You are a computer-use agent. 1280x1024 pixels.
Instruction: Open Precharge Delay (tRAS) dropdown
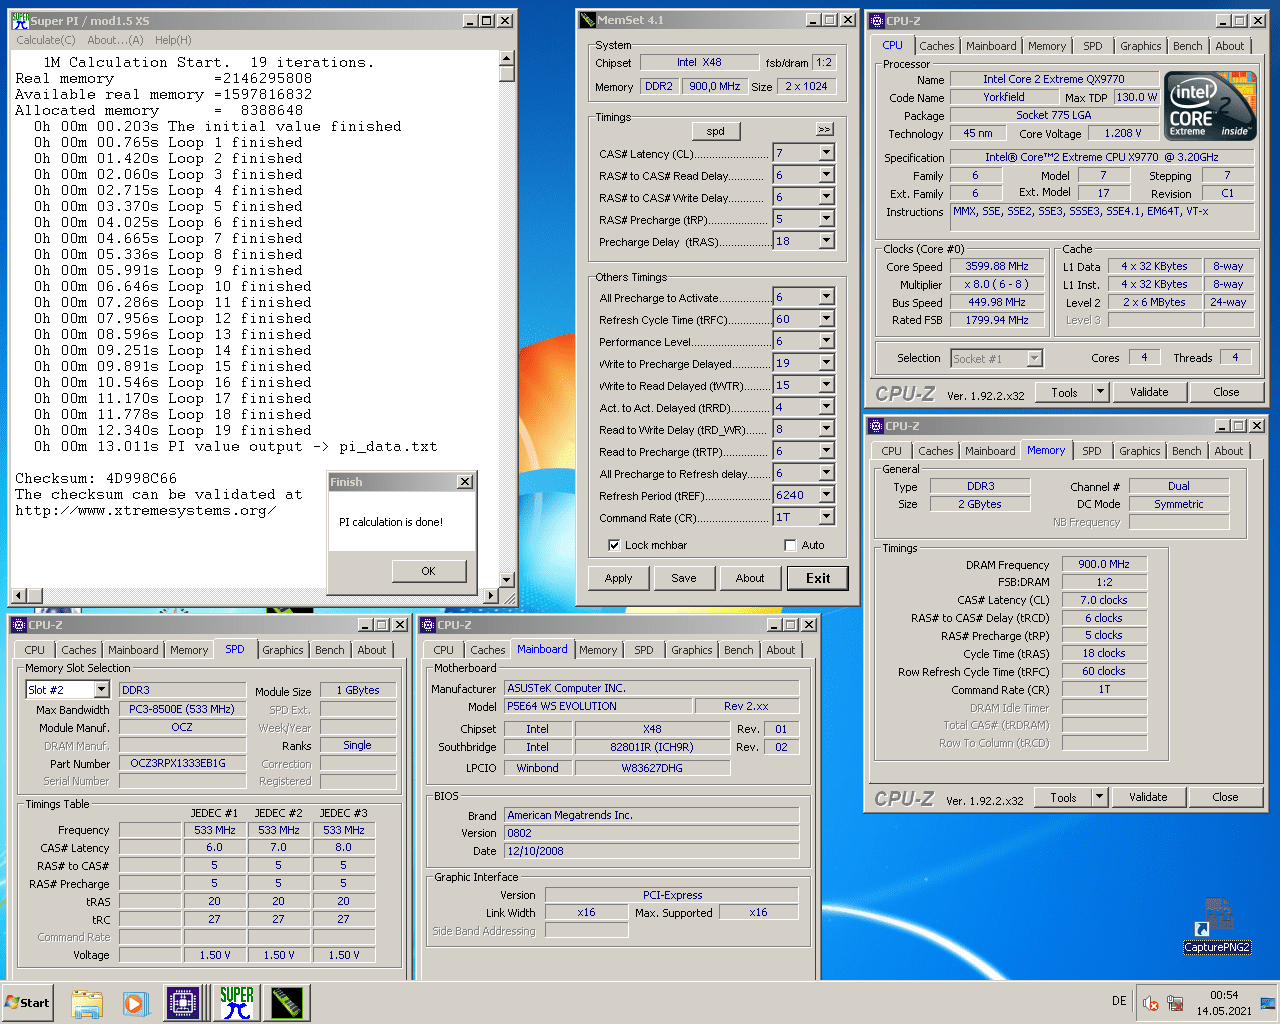click(826, 241)
